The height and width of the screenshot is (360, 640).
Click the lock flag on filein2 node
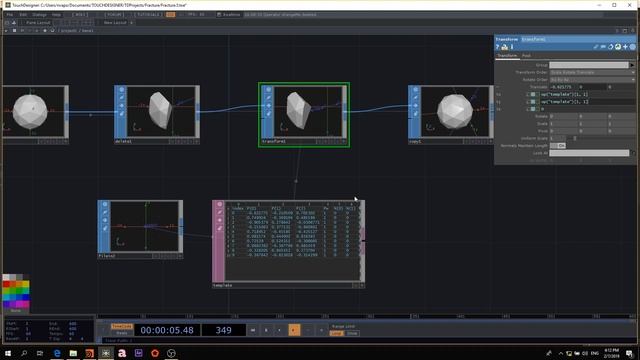coord(105,220)
